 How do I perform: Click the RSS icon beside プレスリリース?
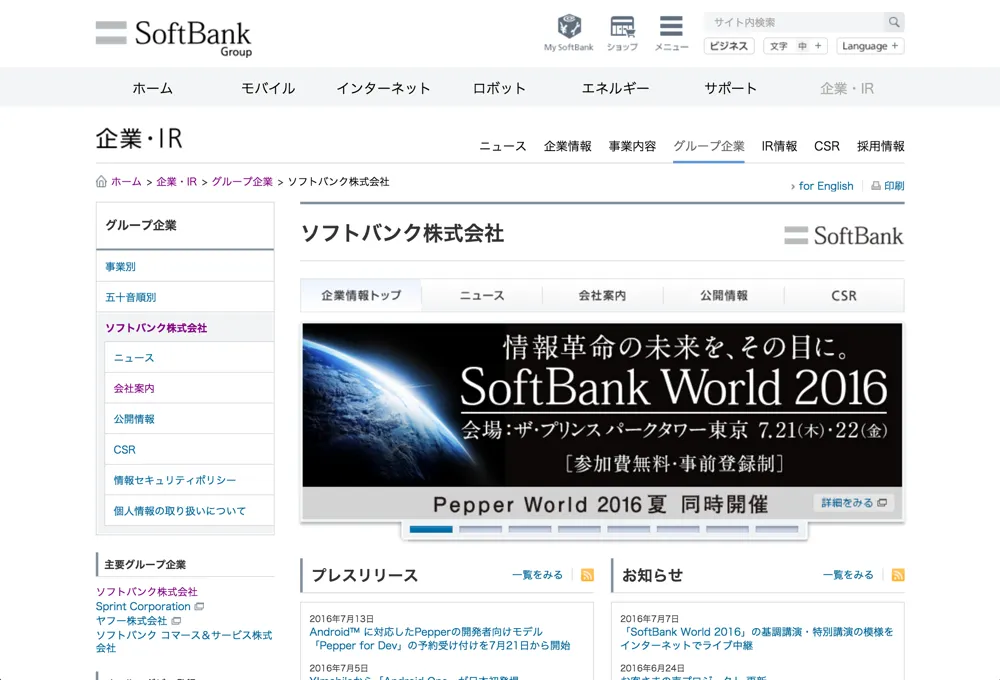coord(587,575)
